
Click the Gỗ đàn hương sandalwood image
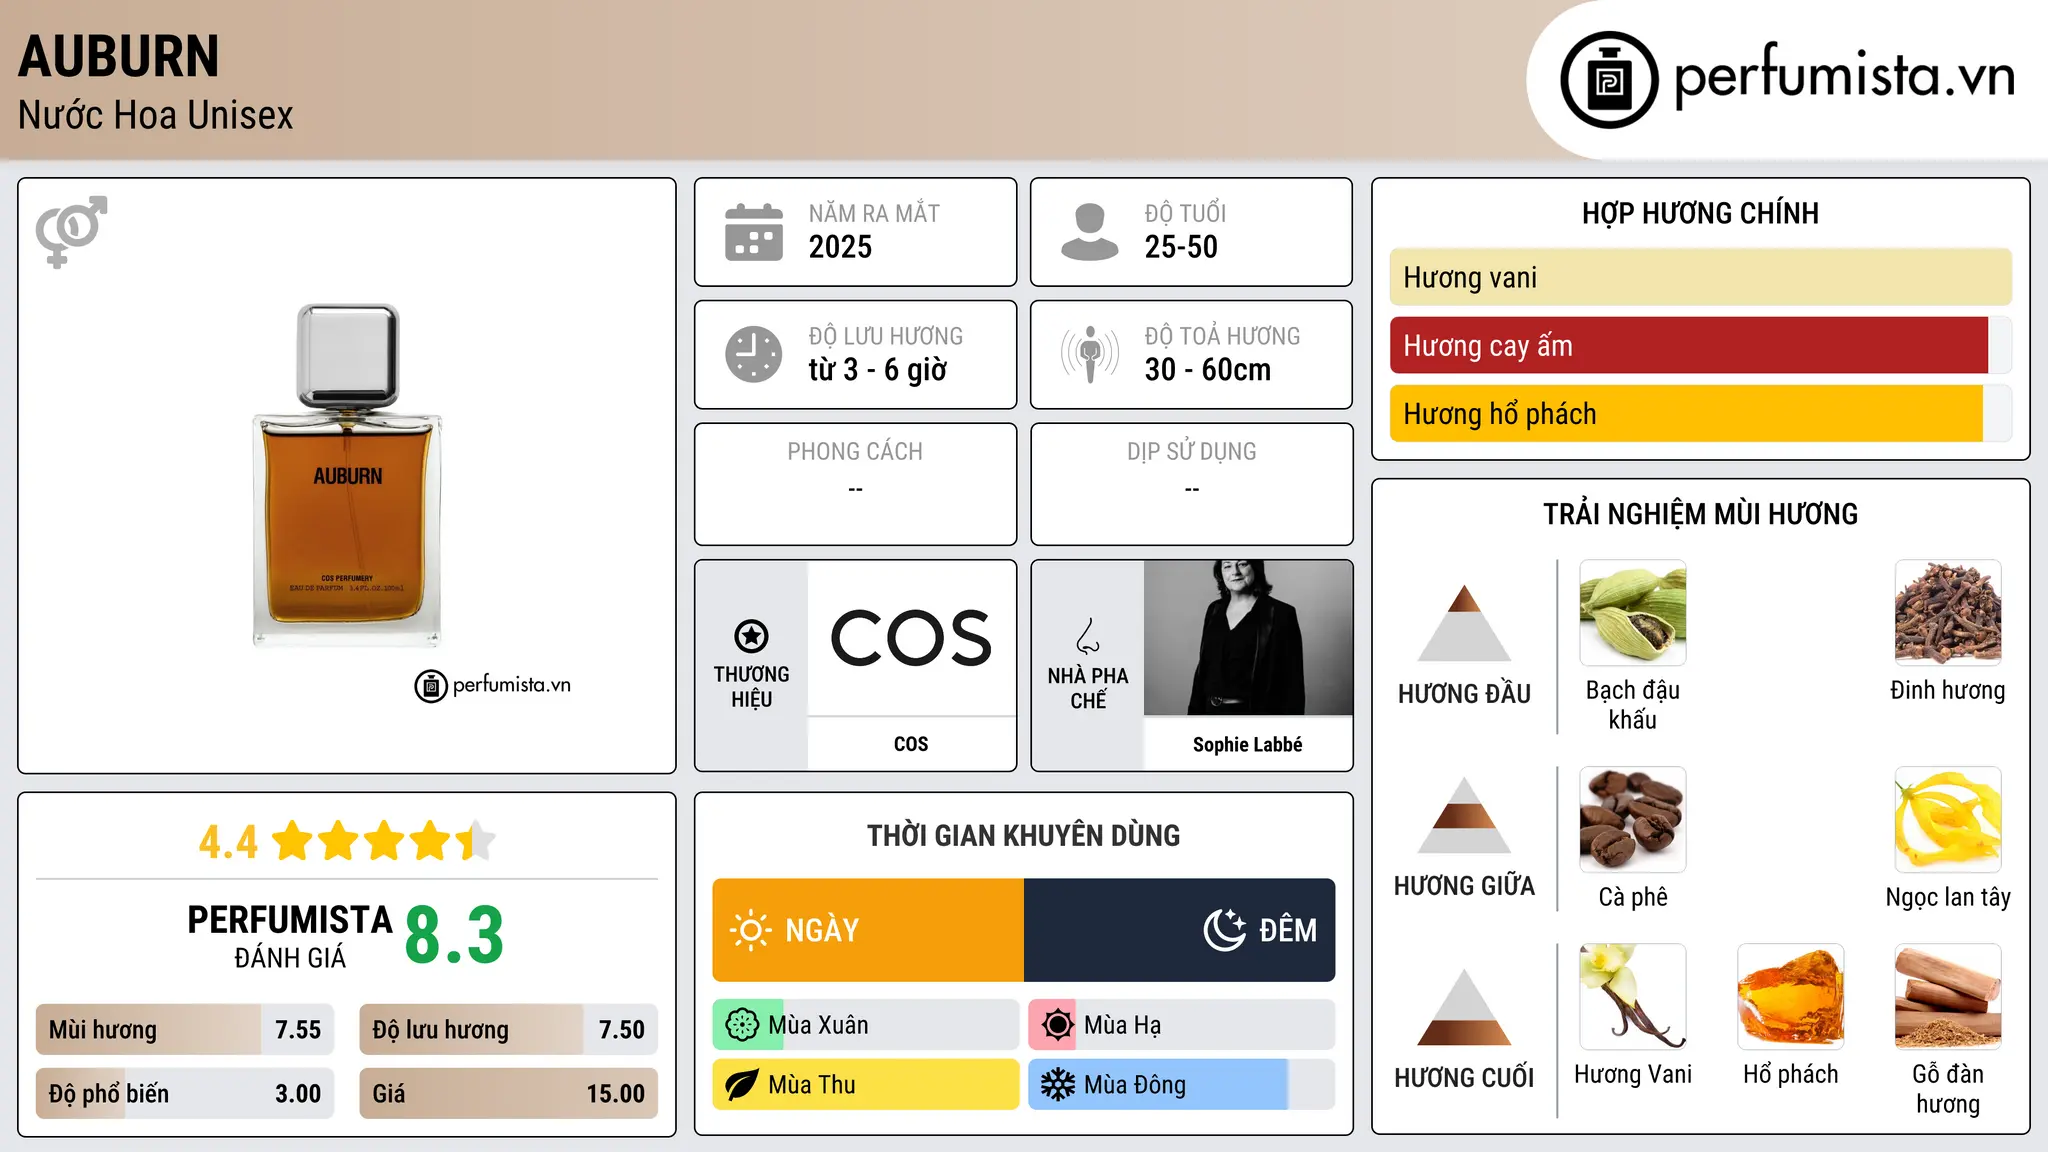point(1948,997)
